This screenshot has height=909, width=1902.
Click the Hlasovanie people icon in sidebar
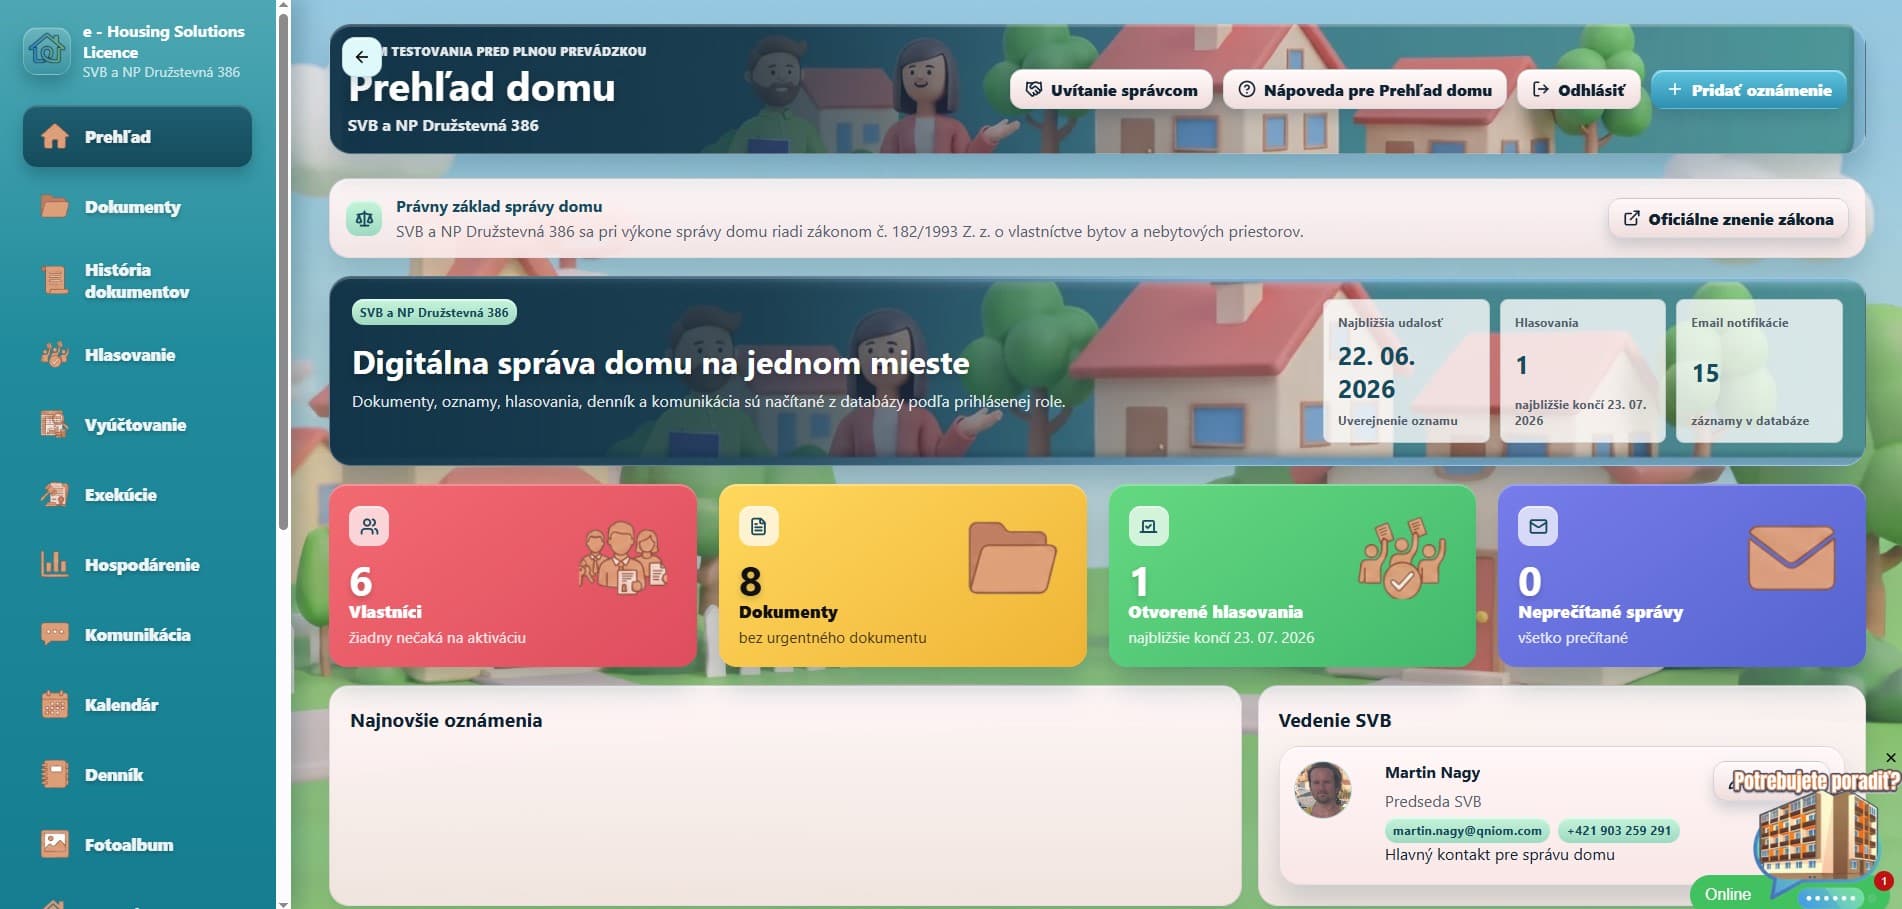coord(54,355)
